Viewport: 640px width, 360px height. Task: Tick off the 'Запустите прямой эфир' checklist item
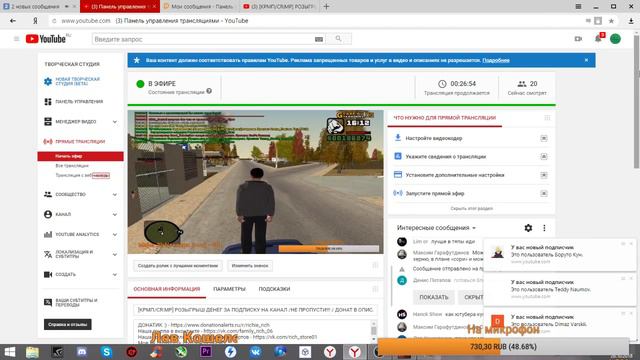[544, 193]
